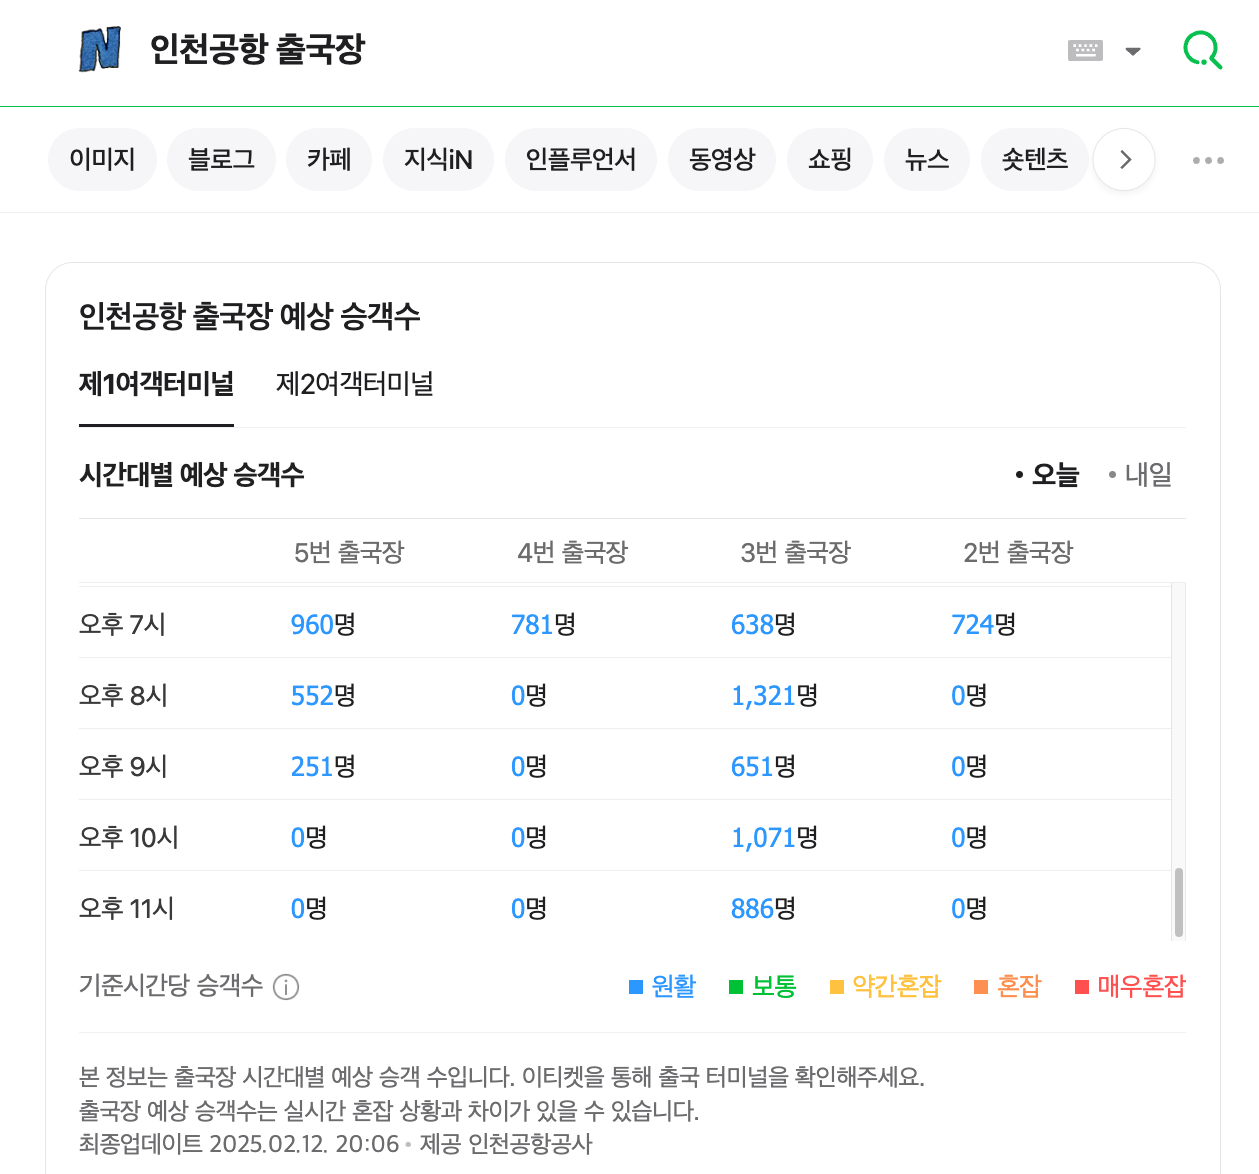Open the info tooltip next to 기준시간당 승객수
The width and height of the screenshot is (1259, 1174).
(286, 987)
